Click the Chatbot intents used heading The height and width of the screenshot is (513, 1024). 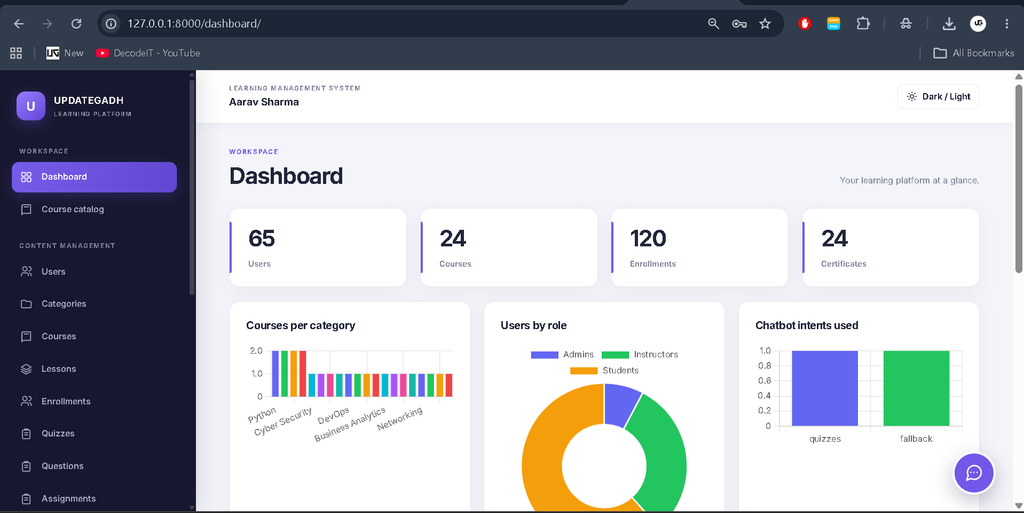(x=807, y=325)
